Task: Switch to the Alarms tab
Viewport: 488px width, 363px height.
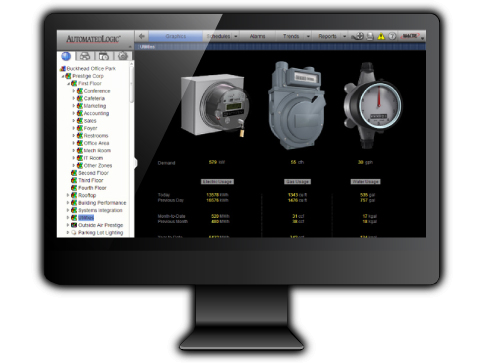Action: 257,36
